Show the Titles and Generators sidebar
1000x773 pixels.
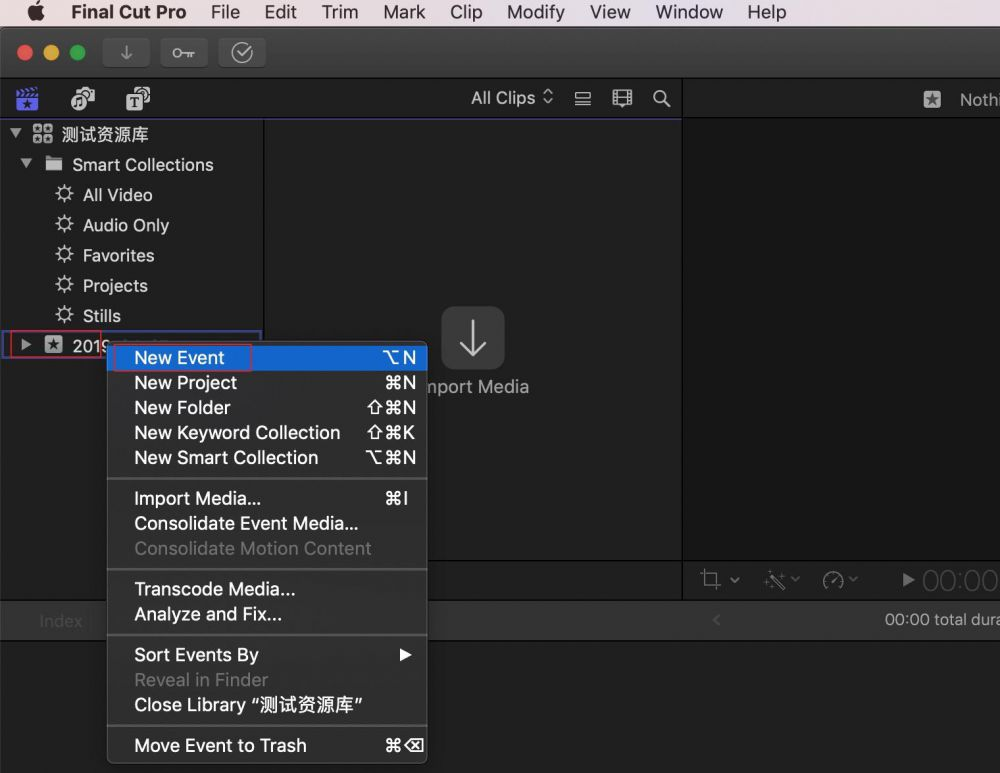tap(138, 99)
